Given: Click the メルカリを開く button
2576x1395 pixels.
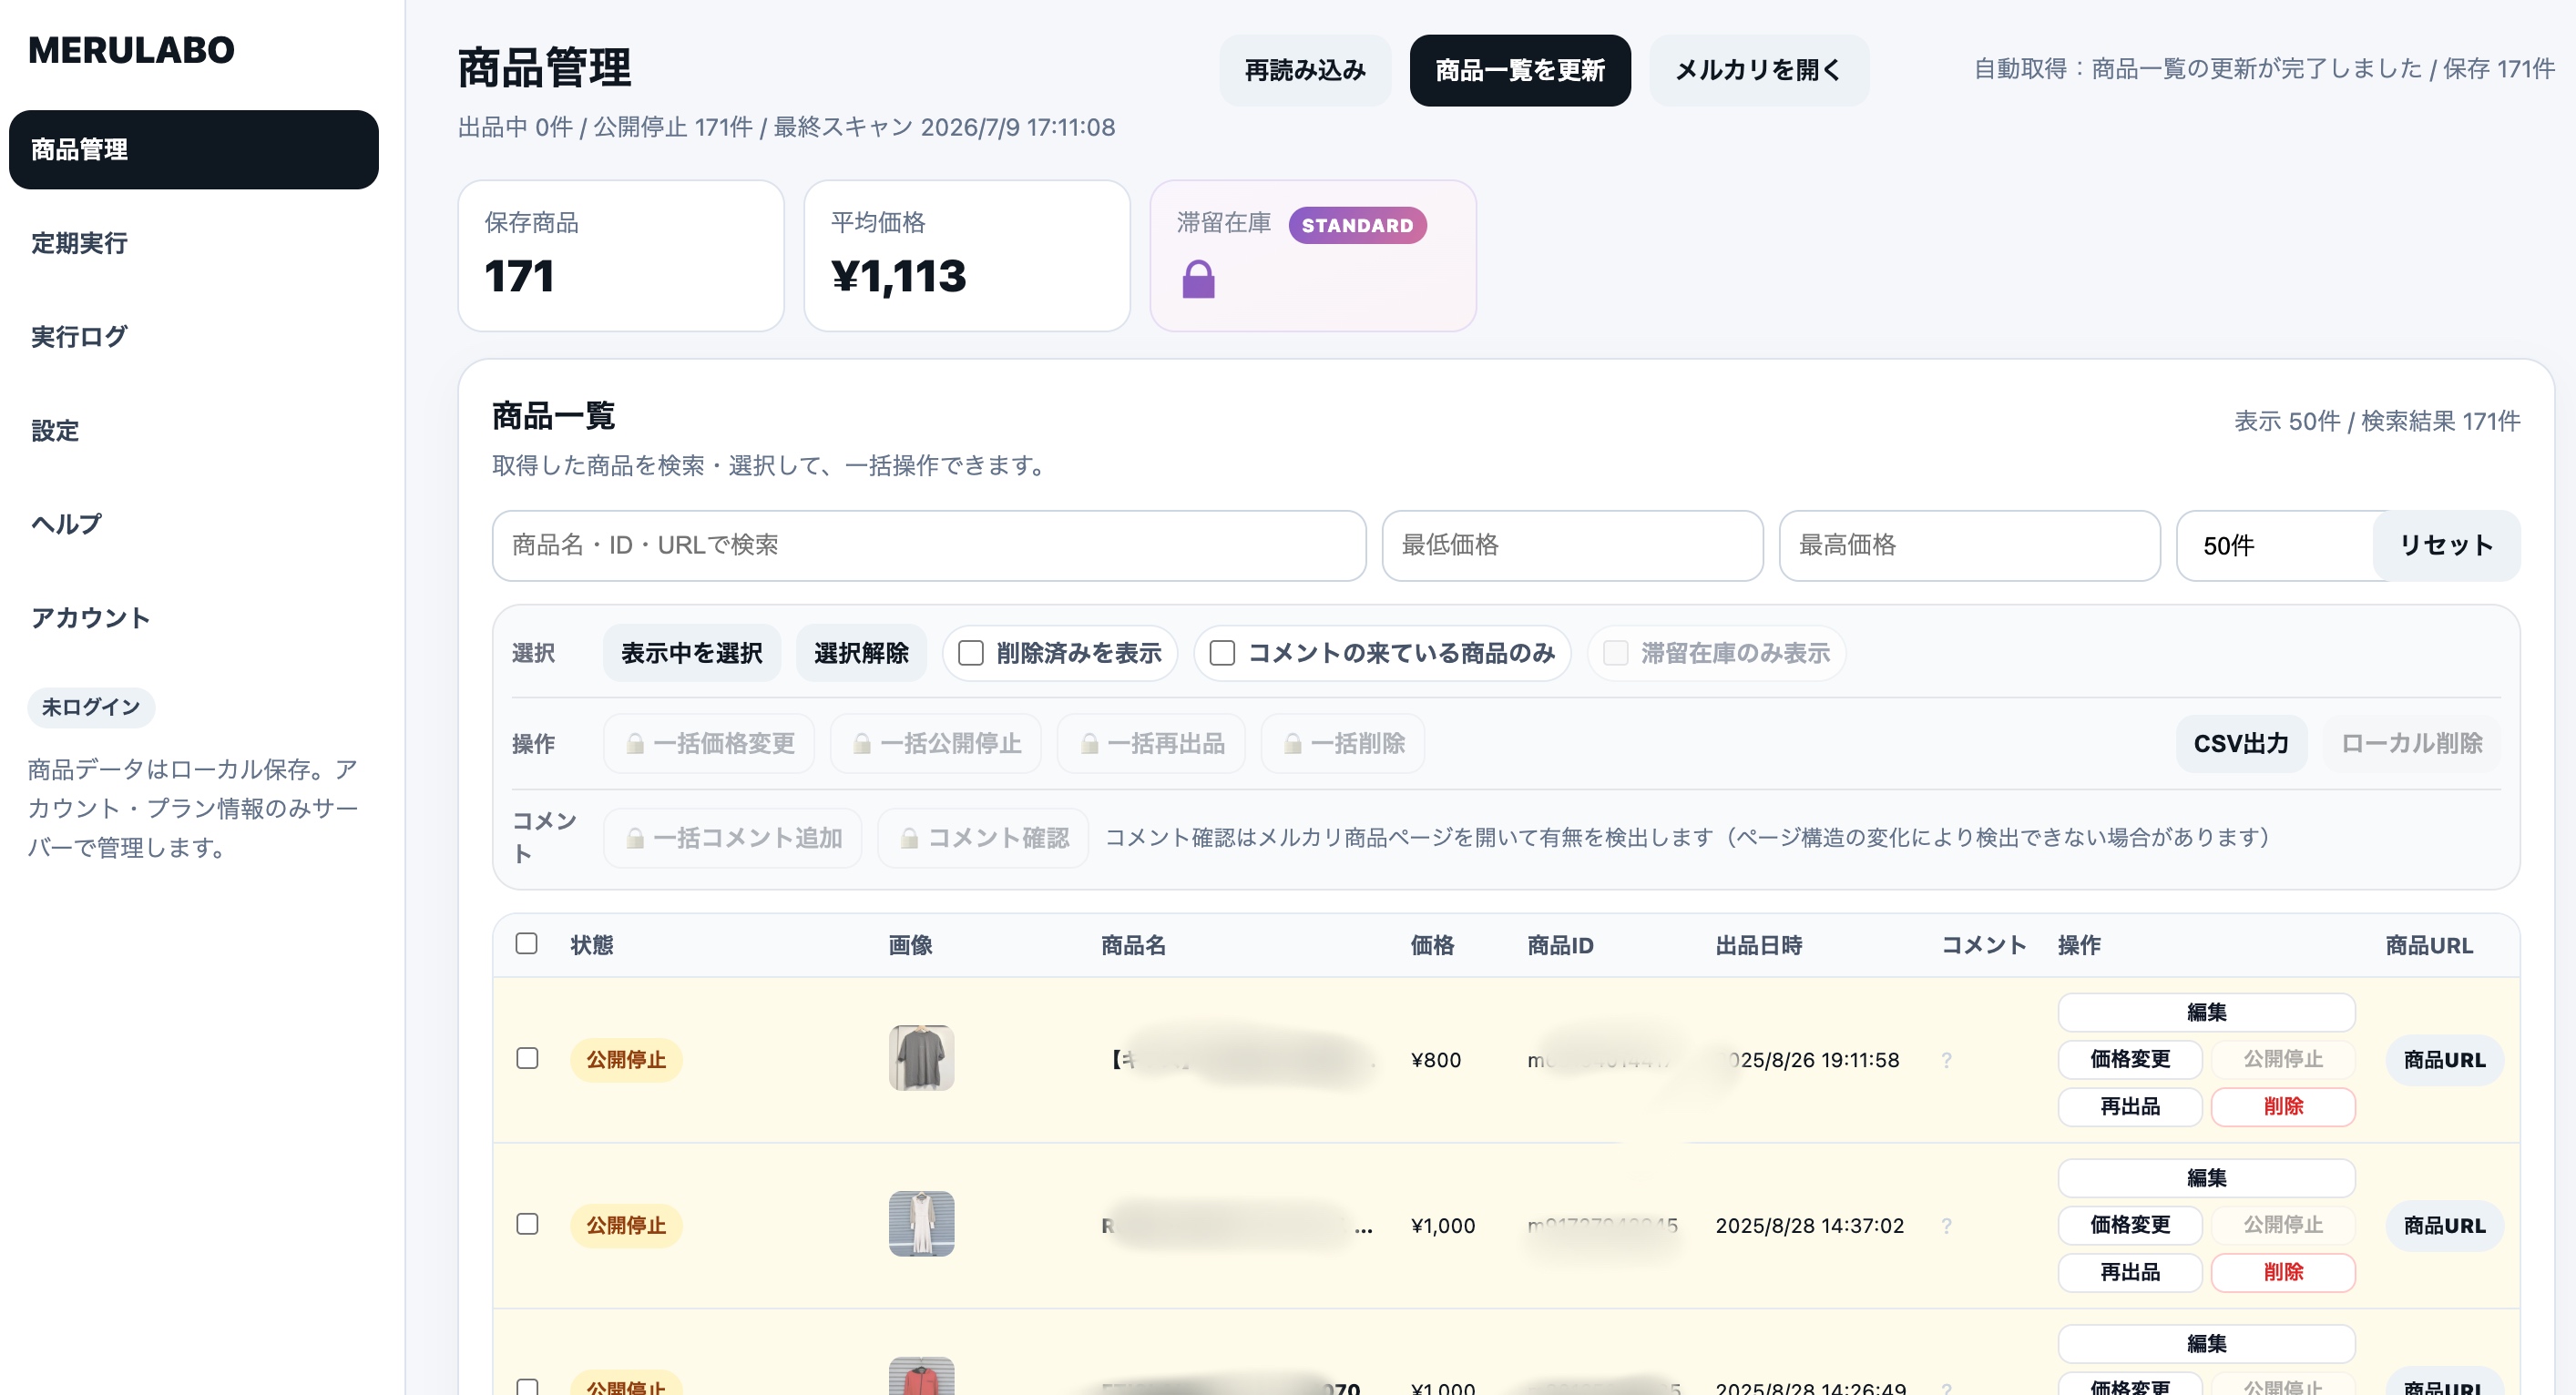Looking at the screenshot, I should pos(1758,70).
